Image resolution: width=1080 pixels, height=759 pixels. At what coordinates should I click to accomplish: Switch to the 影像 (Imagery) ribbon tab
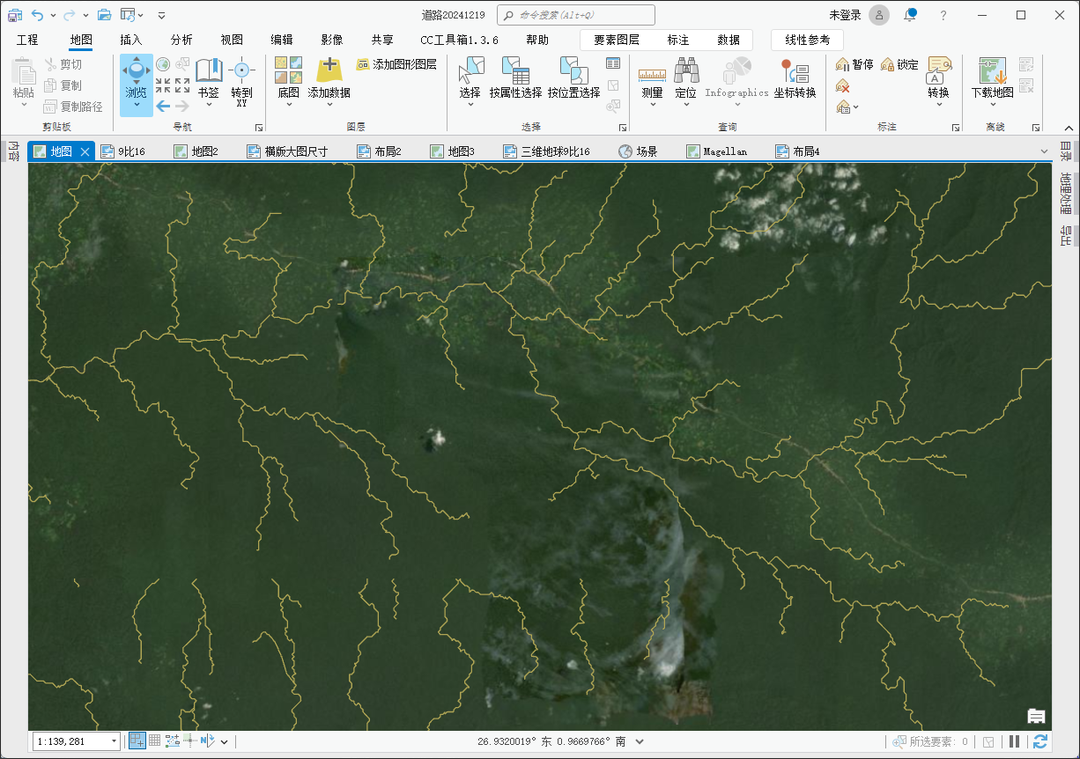point(332,40)
